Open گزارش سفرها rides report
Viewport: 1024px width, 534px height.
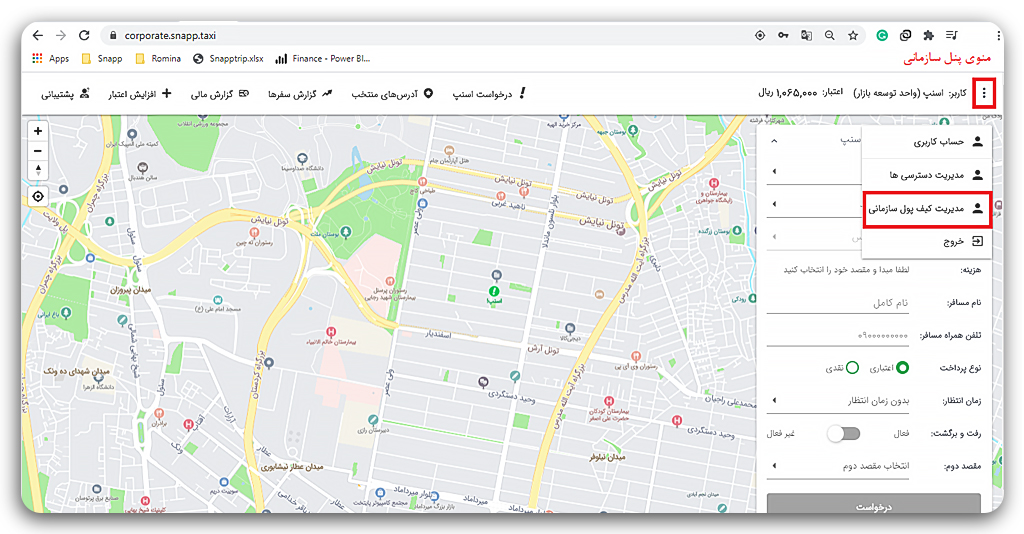(300, 94)
